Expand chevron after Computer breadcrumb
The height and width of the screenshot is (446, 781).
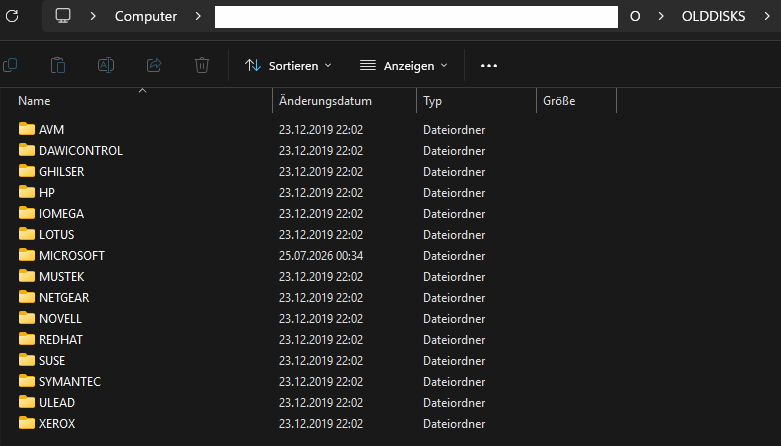pos(198,16)
